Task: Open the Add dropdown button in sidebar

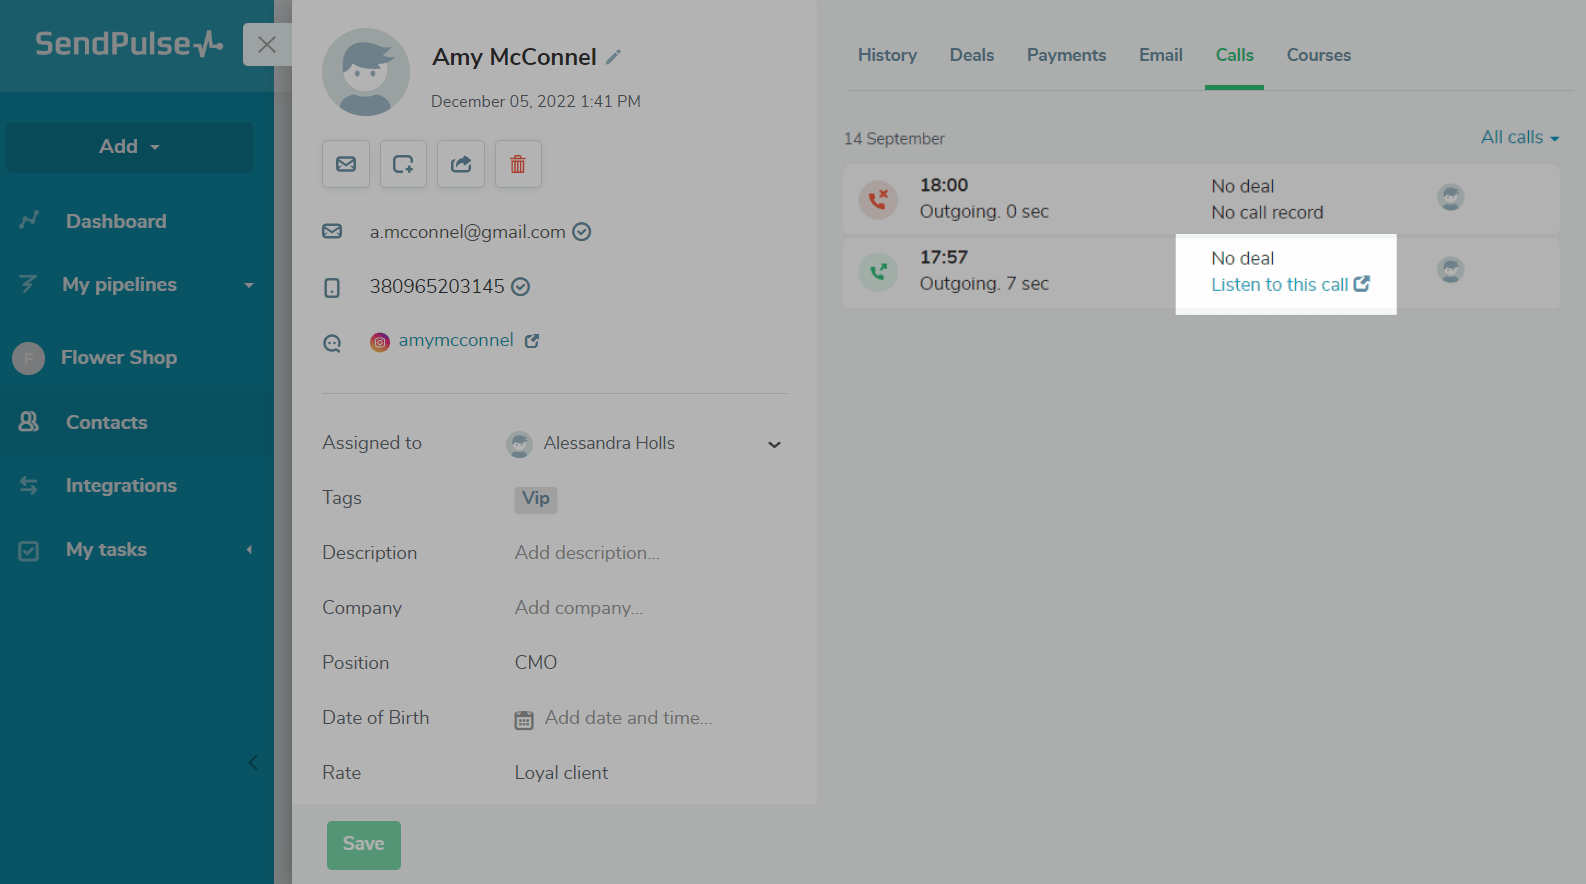Action: pyautogui.click(x=130, y=147)
